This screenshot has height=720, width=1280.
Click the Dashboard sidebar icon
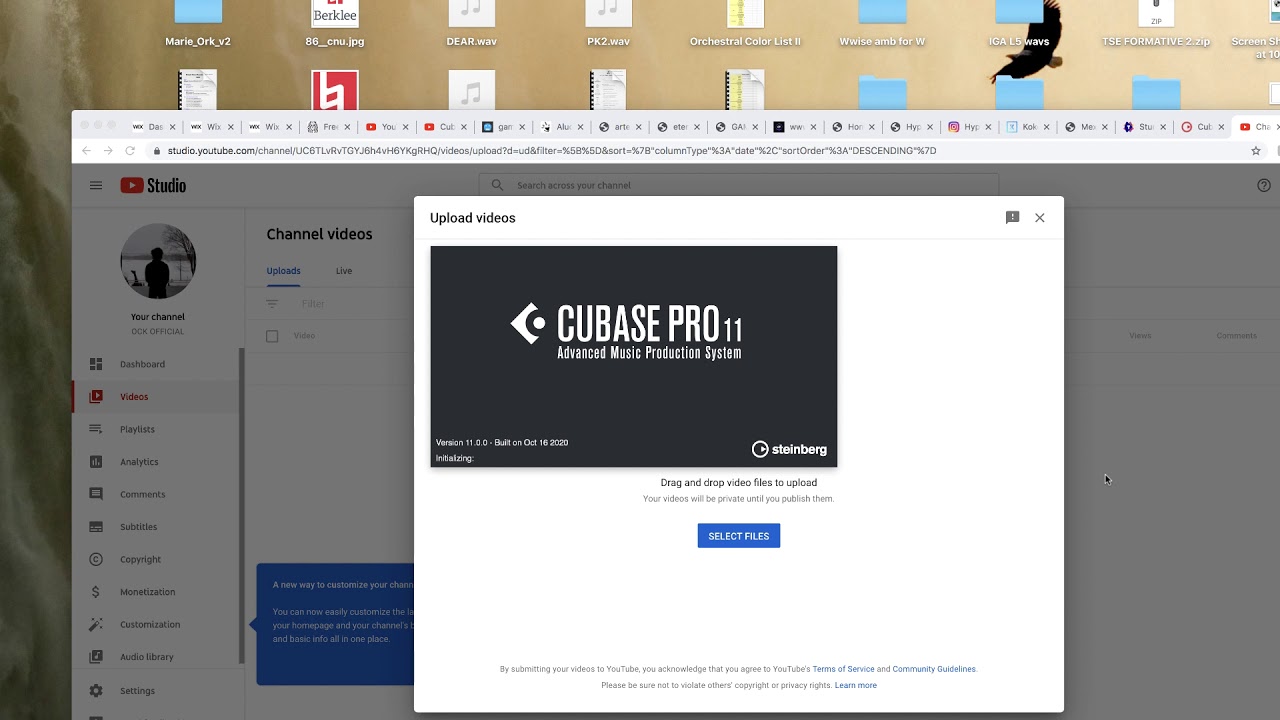[96, 364]
